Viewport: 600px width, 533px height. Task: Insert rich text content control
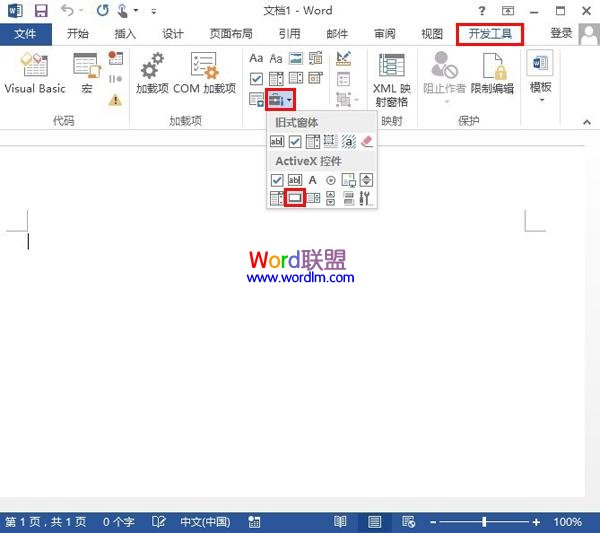[256, 58]
